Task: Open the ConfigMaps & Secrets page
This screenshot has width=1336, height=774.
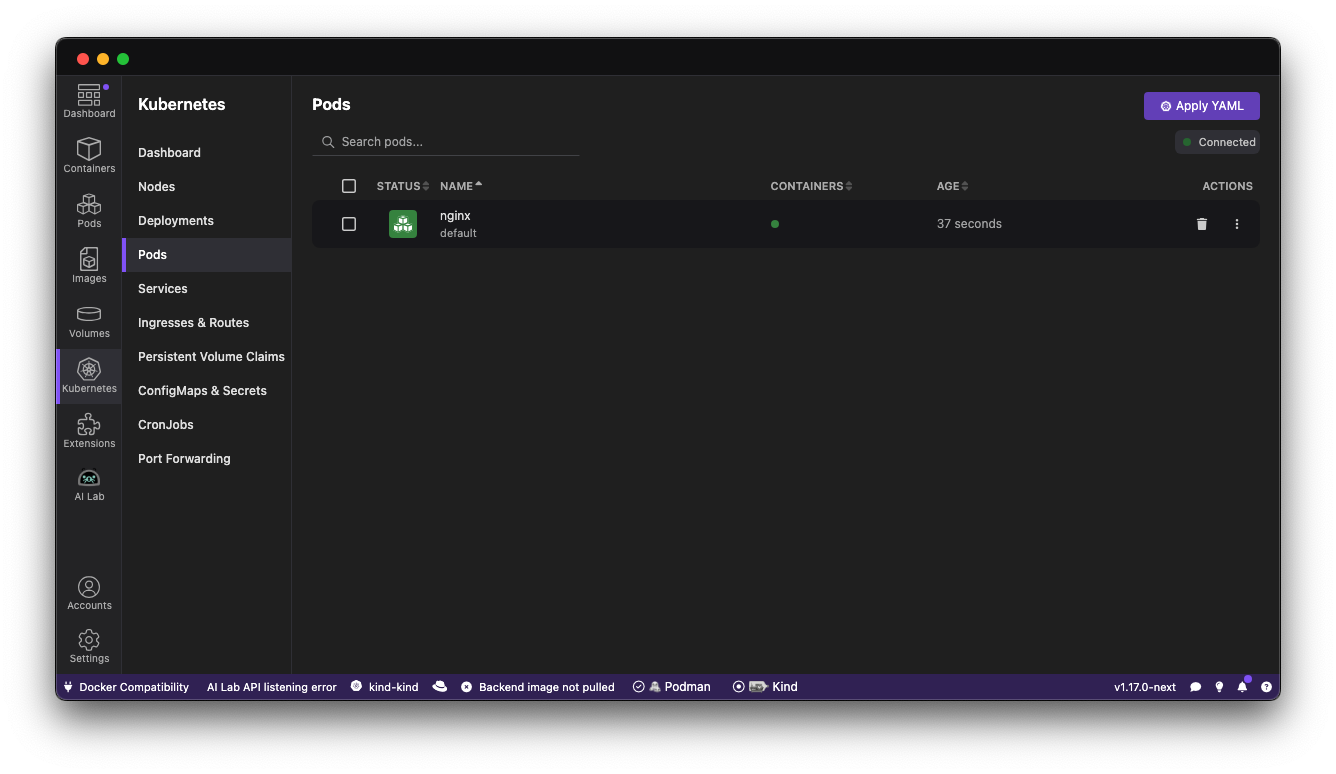Action: pyautogui.click(x=202, y=390)
